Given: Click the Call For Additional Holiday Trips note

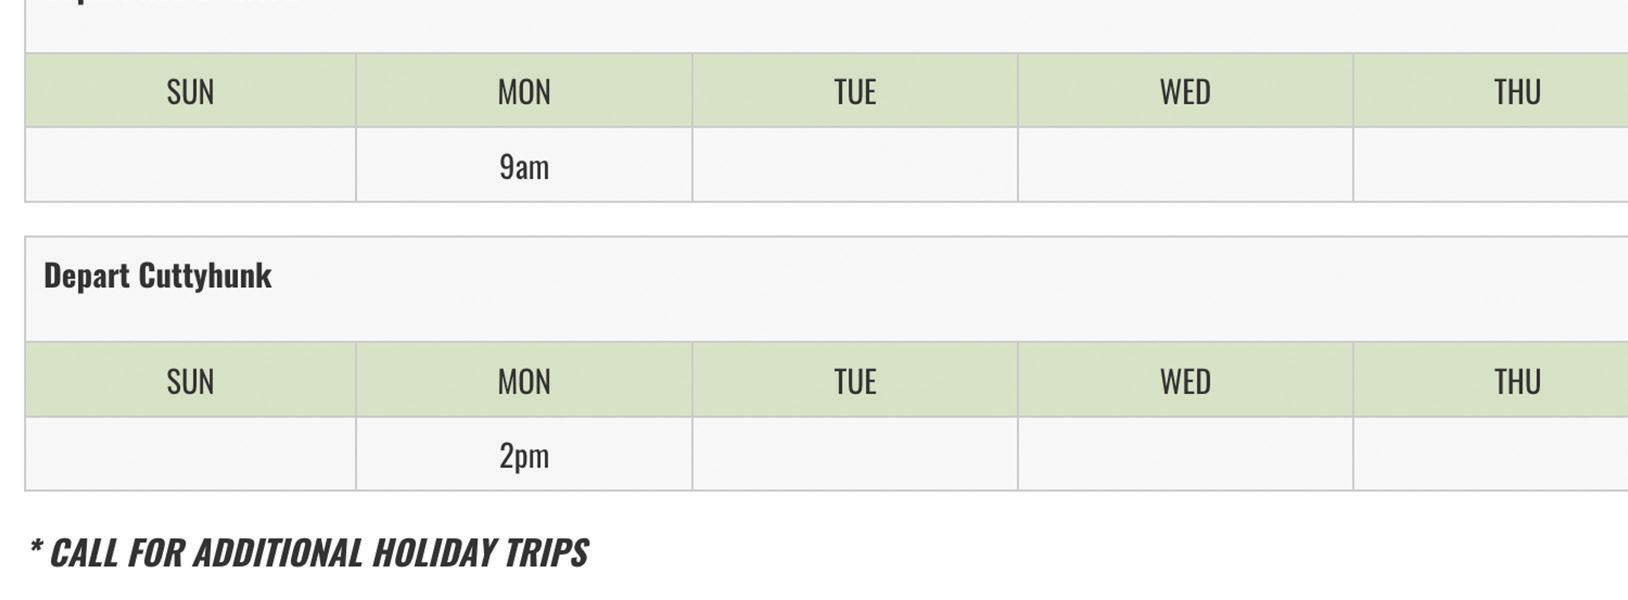Looking at the screenshot, I should click(x=309, y=552).
